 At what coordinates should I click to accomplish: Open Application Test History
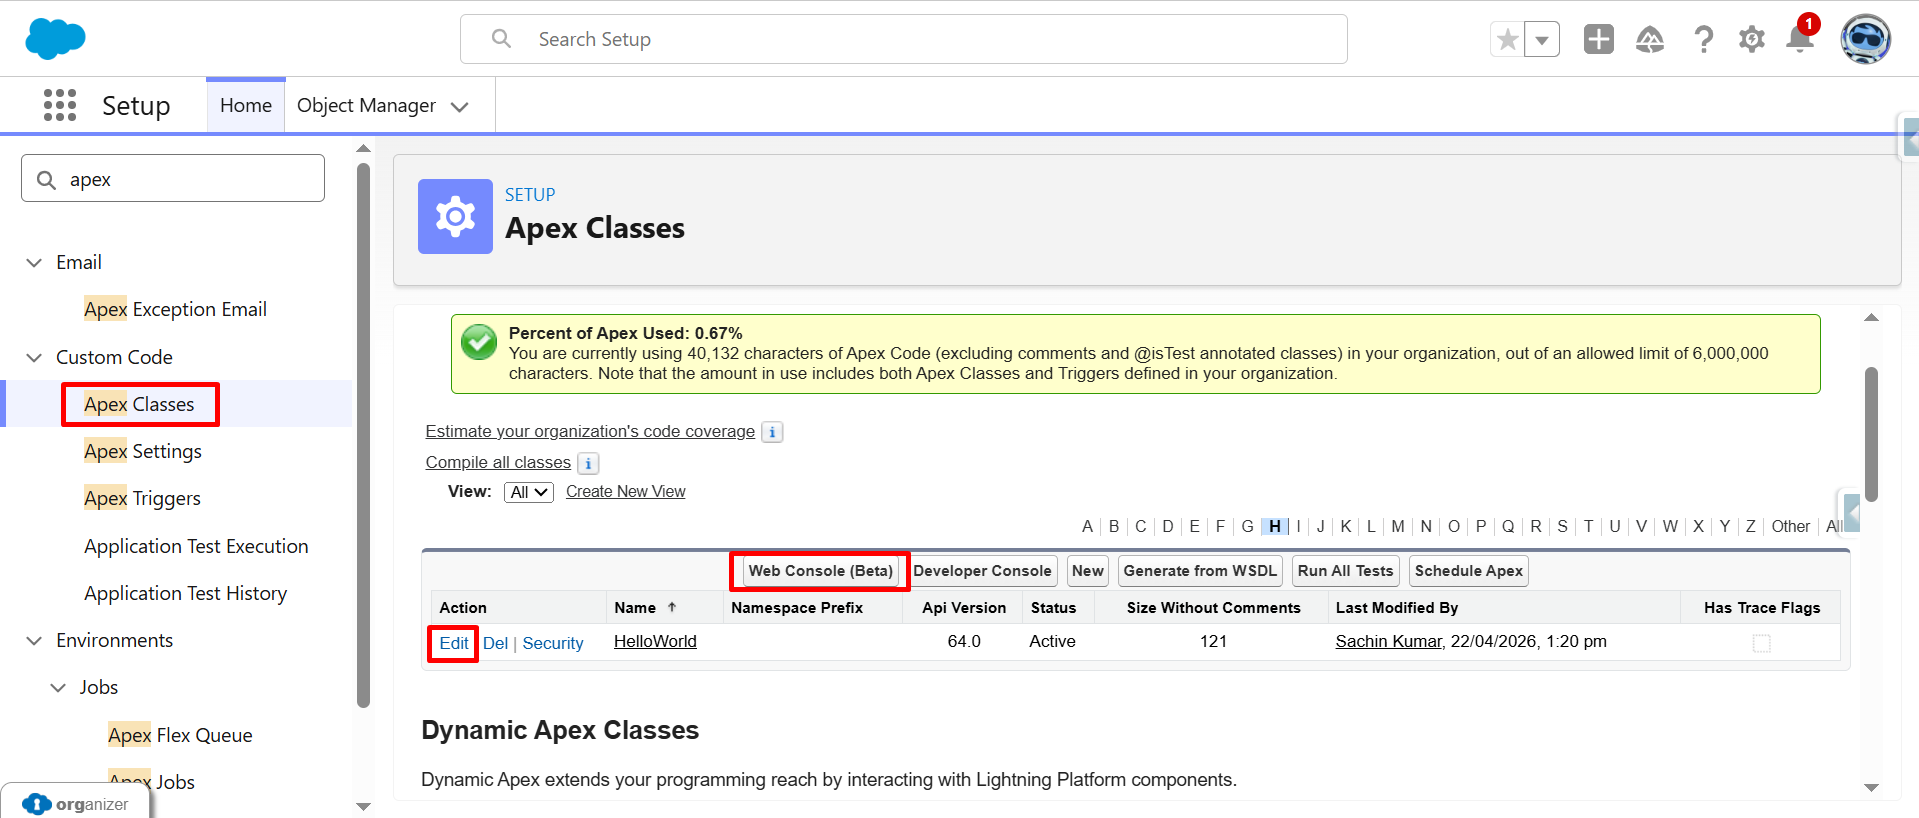[x=185, y=593]
